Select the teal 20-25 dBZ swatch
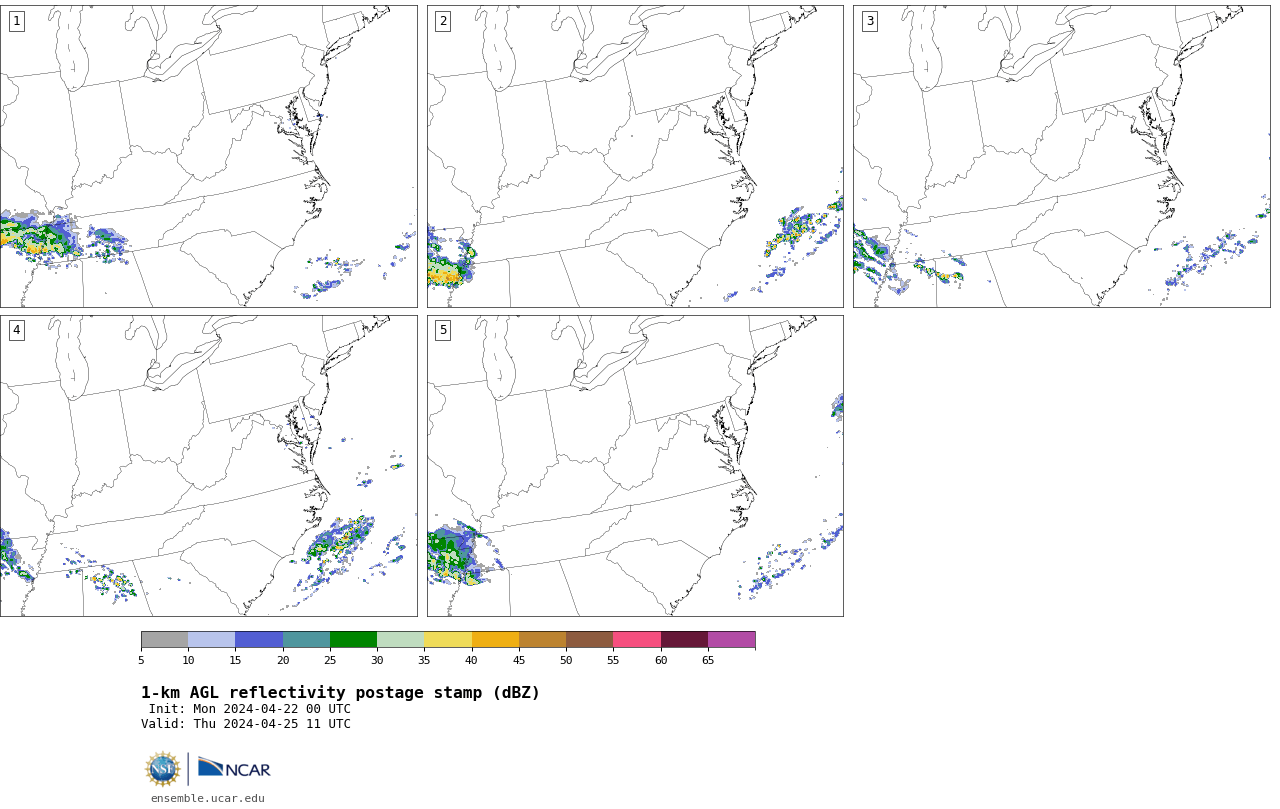Image resolution: width=1280 pixels, height=809 pixels. (306, 640)
